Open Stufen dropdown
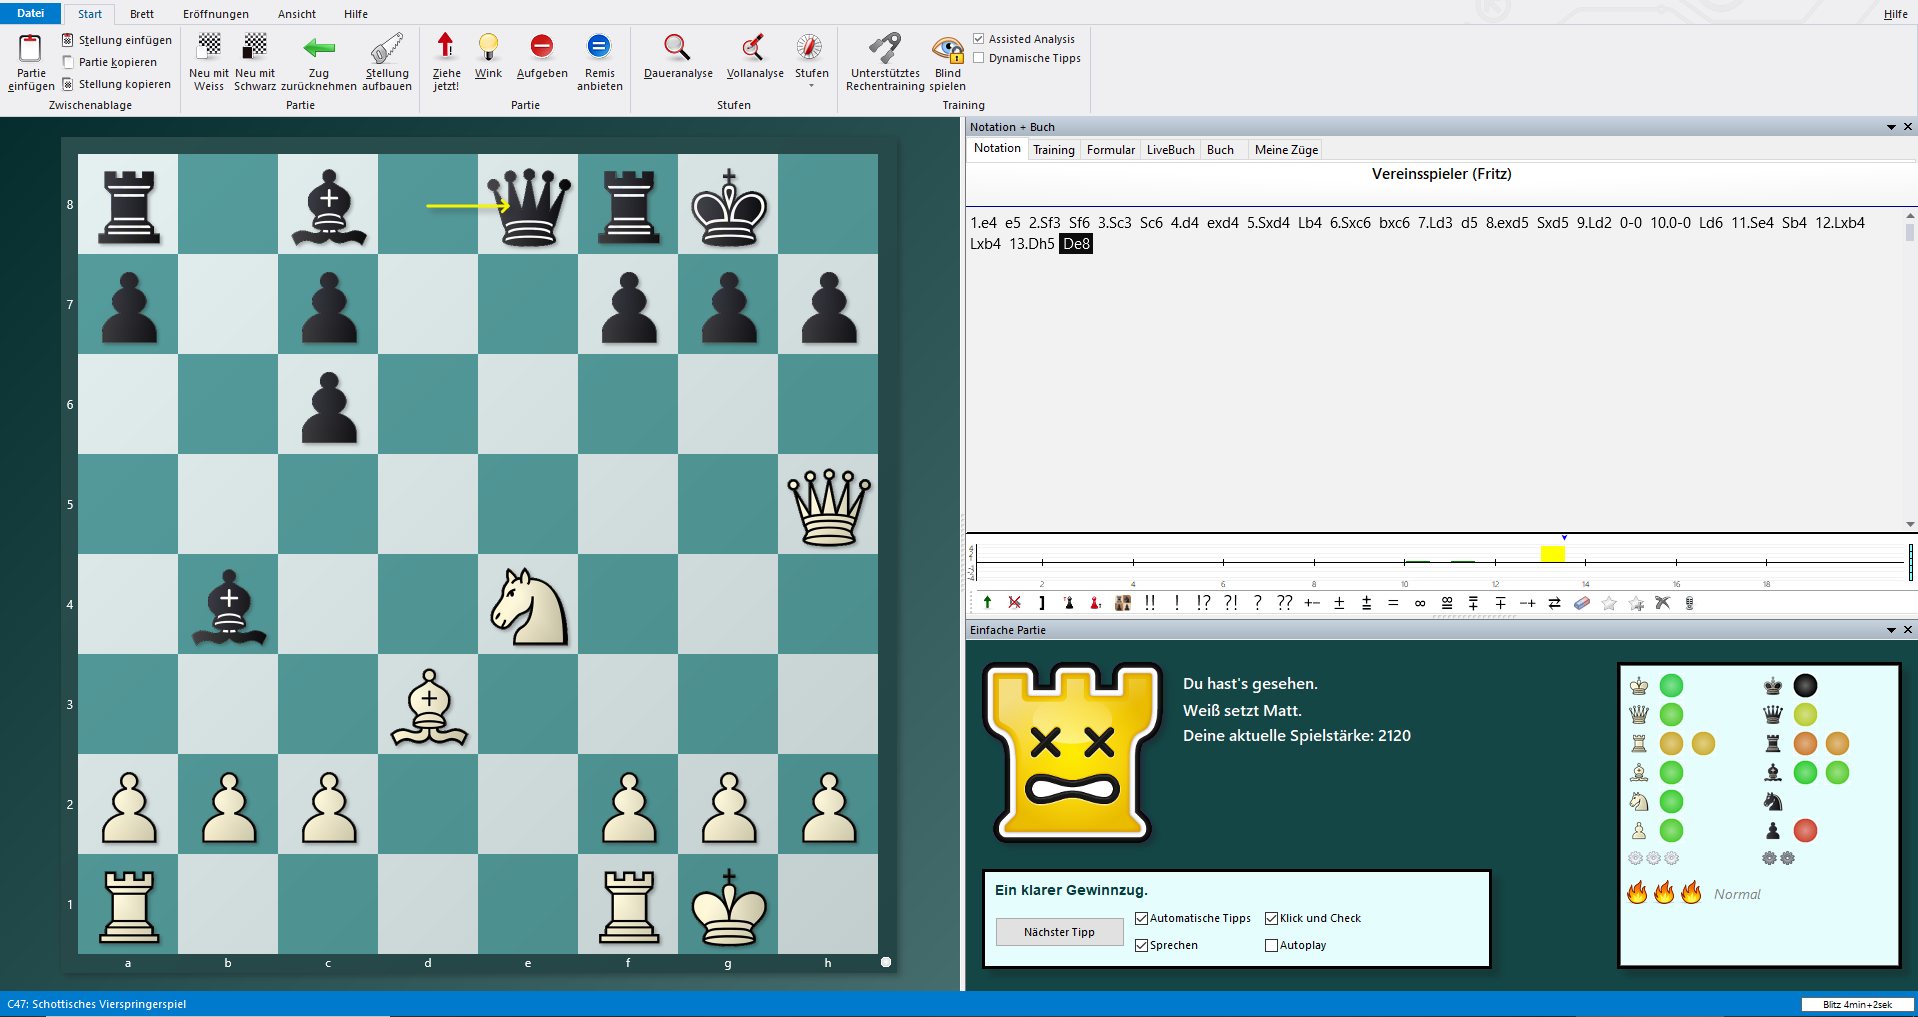Image resolution: width=1918 pixels, height=1017 pixels. pos(811,61)
